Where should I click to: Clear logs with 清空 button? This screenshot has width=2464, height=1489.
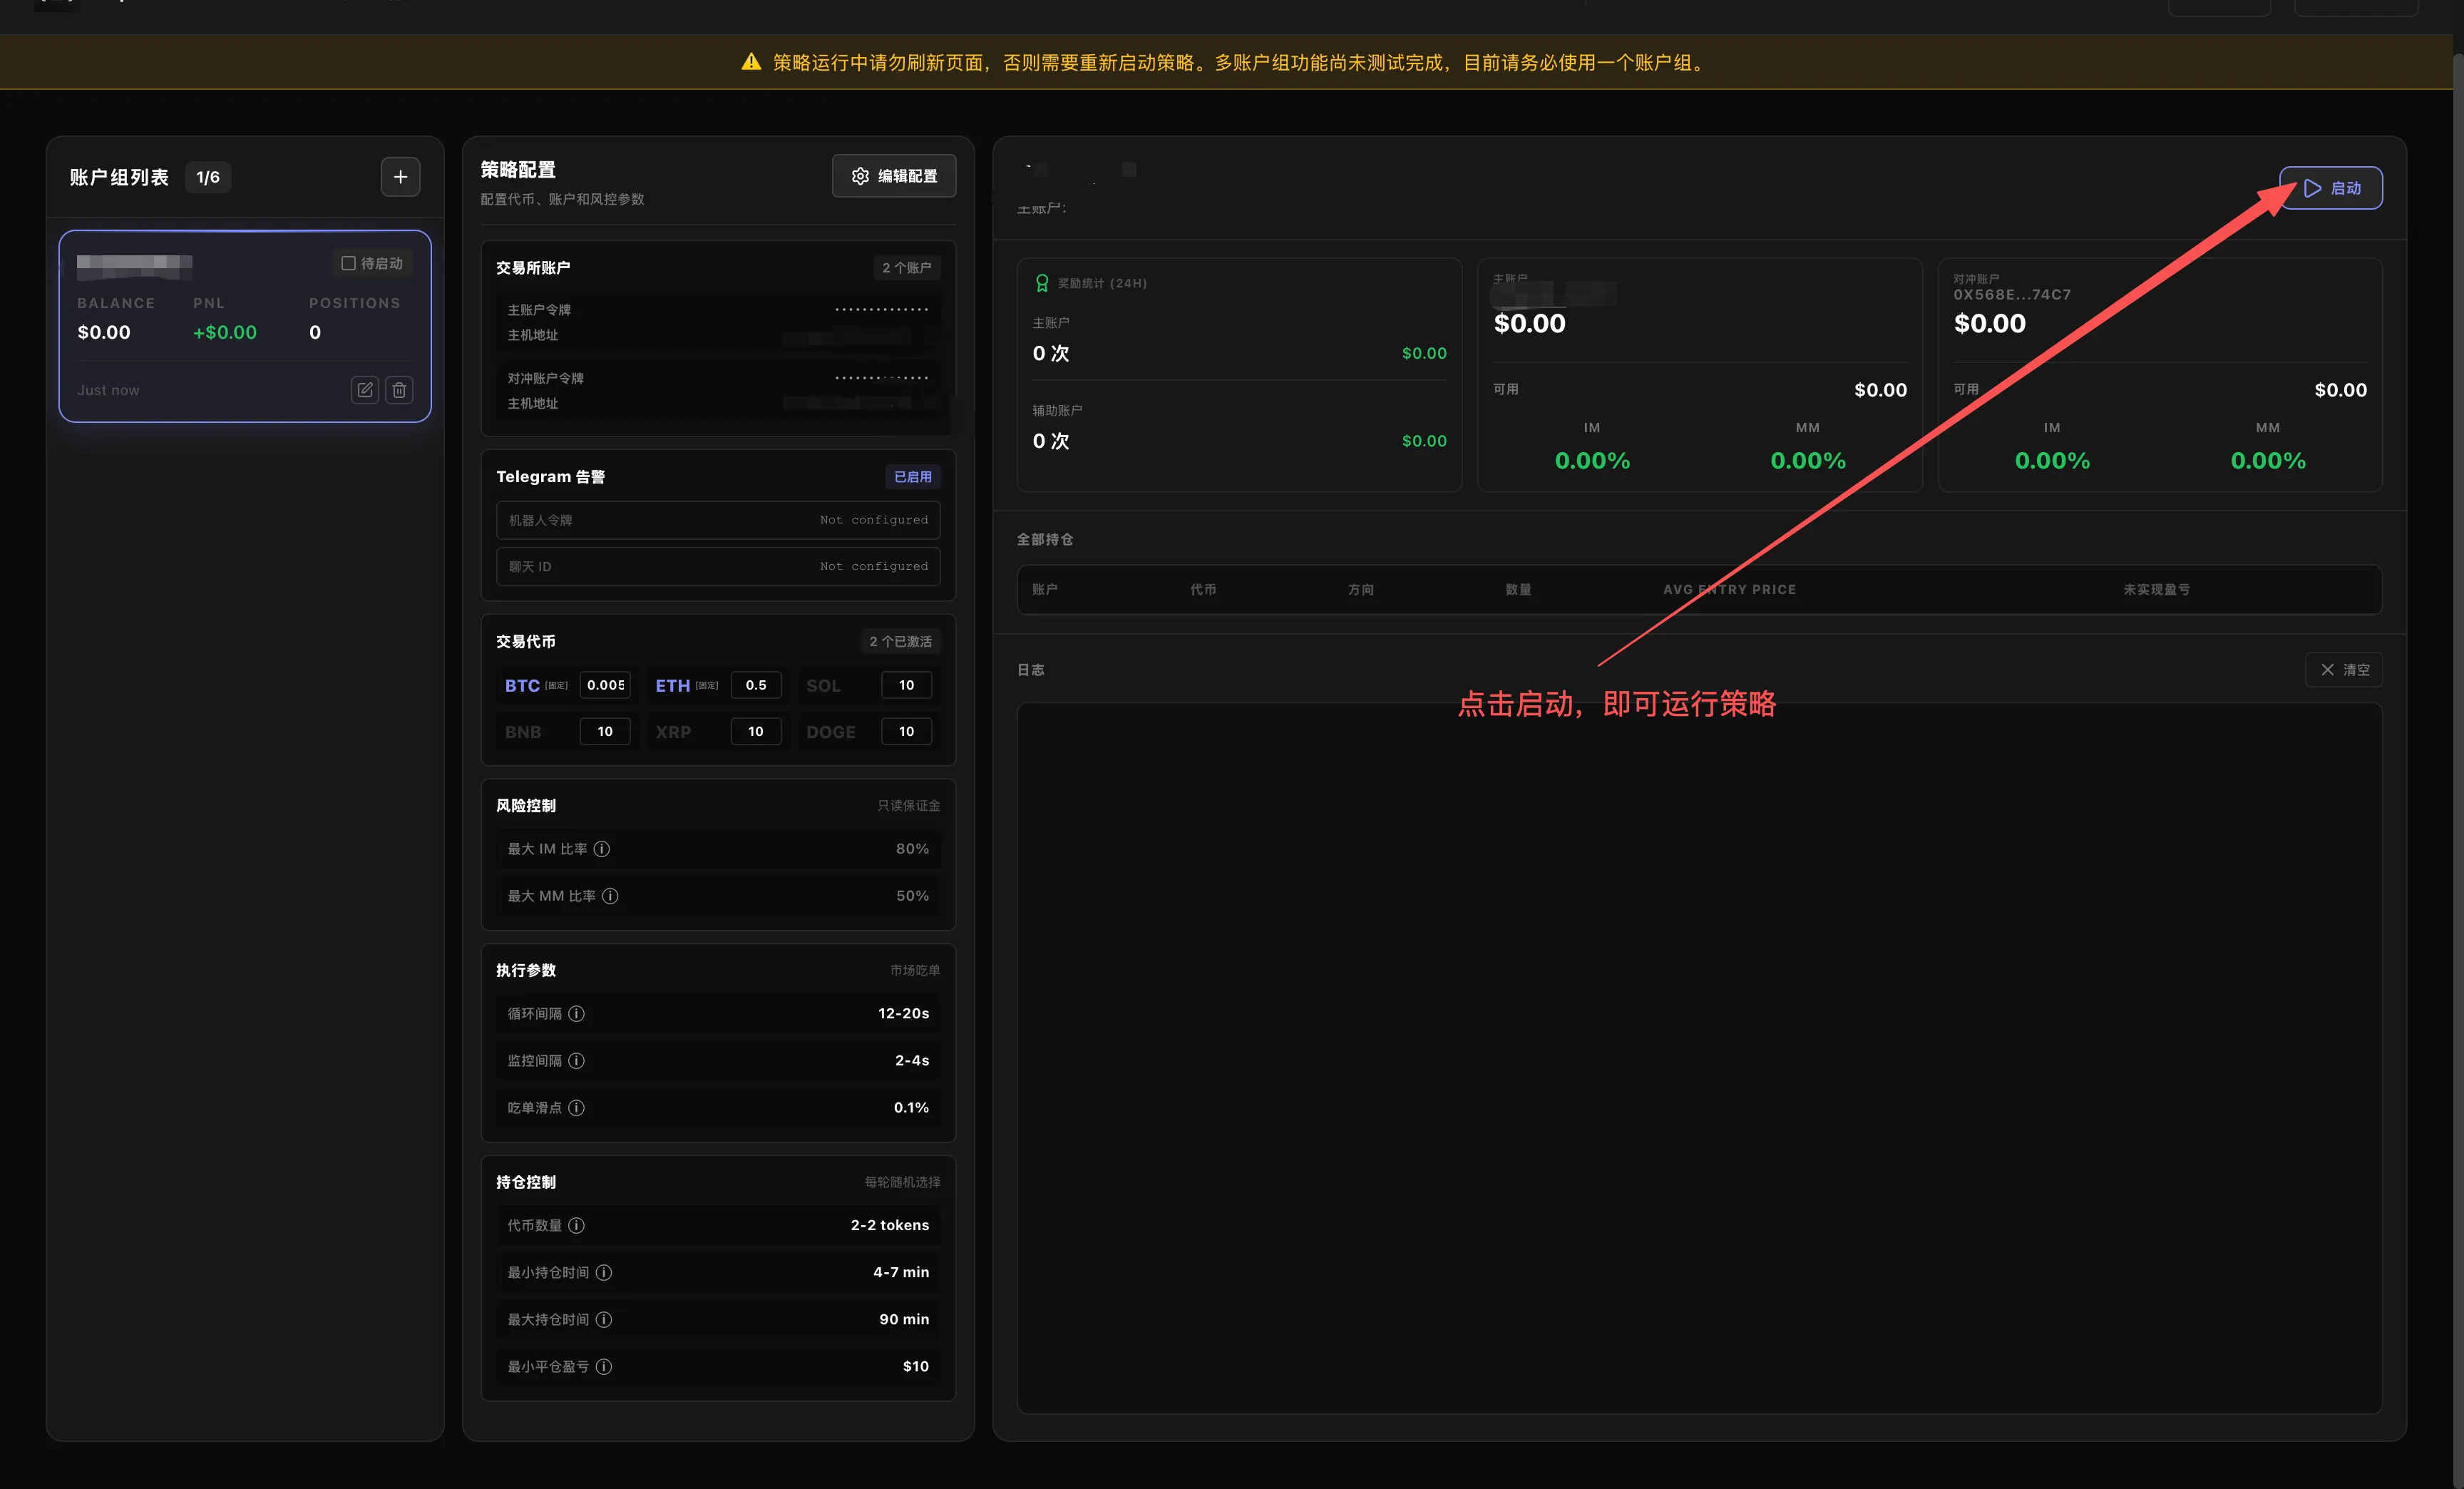pos(2343,670)
